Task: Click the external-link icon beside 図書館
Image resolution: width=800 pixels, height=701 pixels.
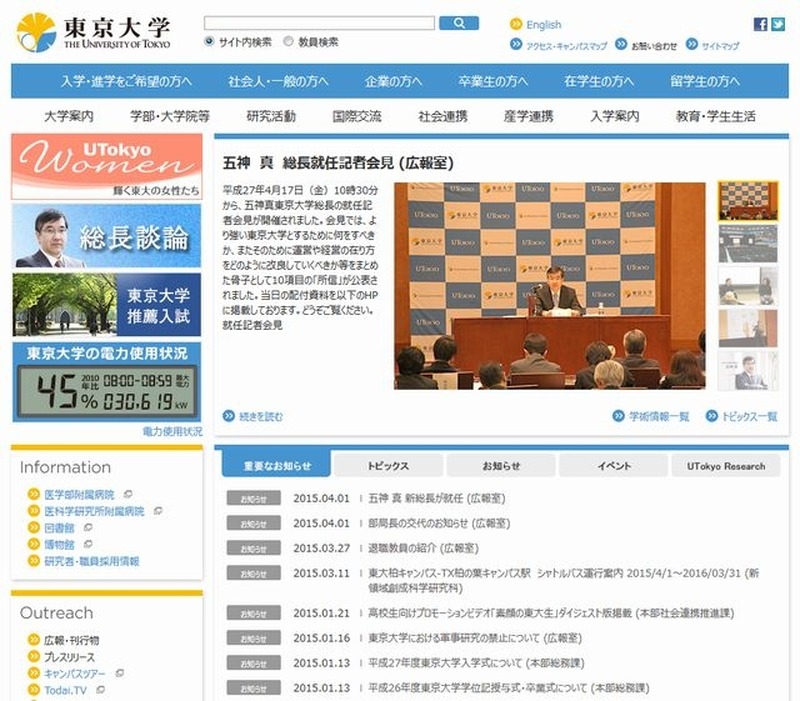Action: 88,526
